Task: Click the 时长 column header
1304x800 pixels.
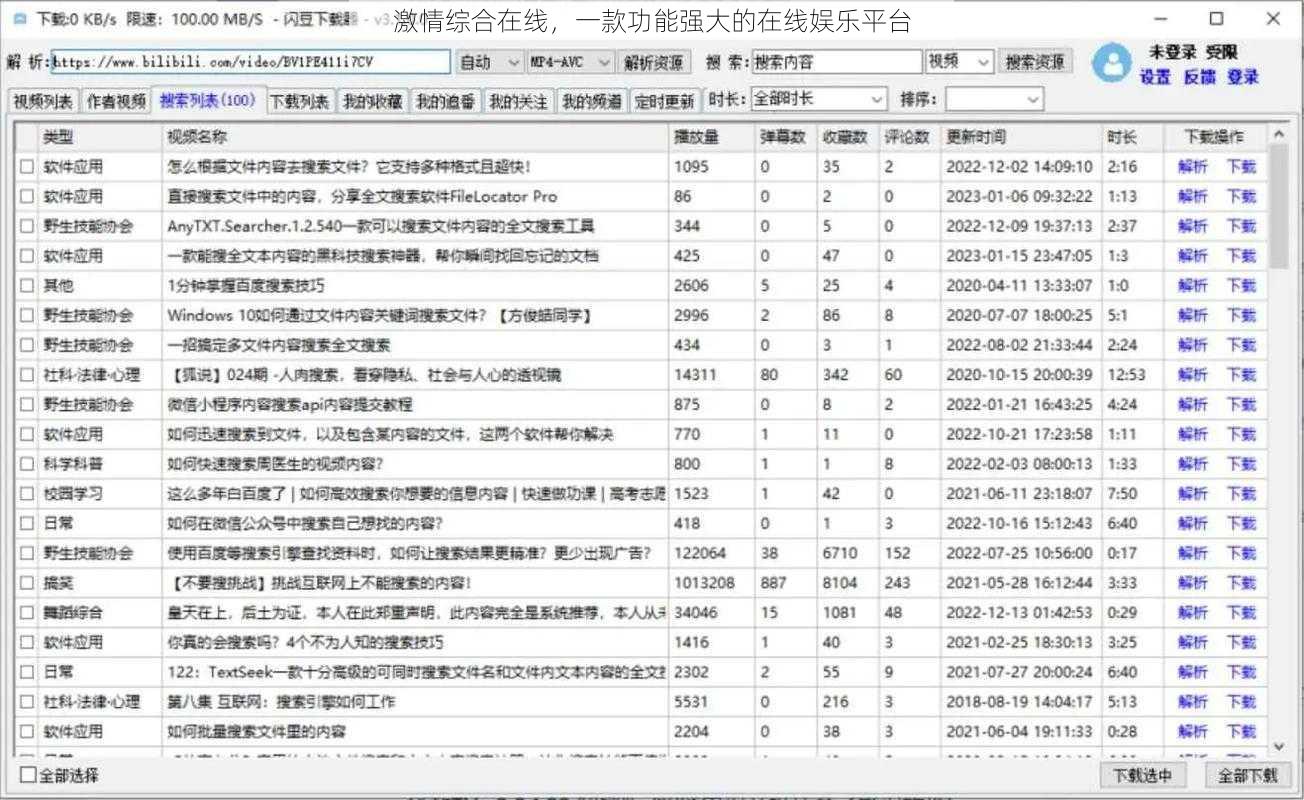Action: click(1133, 137)
